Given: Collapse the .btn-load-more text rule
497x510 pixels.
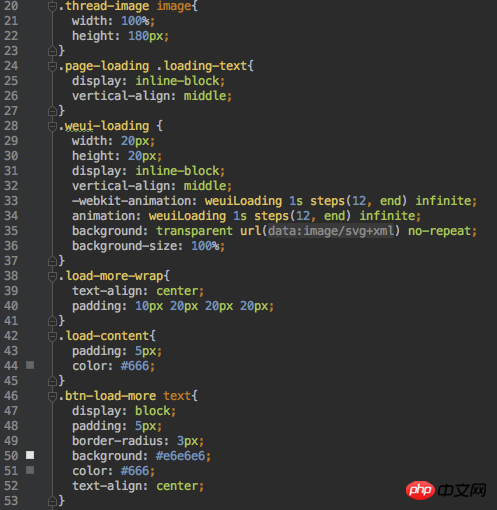Looking at the screenshot, I should pyautogui.click(x=52, y=396).
